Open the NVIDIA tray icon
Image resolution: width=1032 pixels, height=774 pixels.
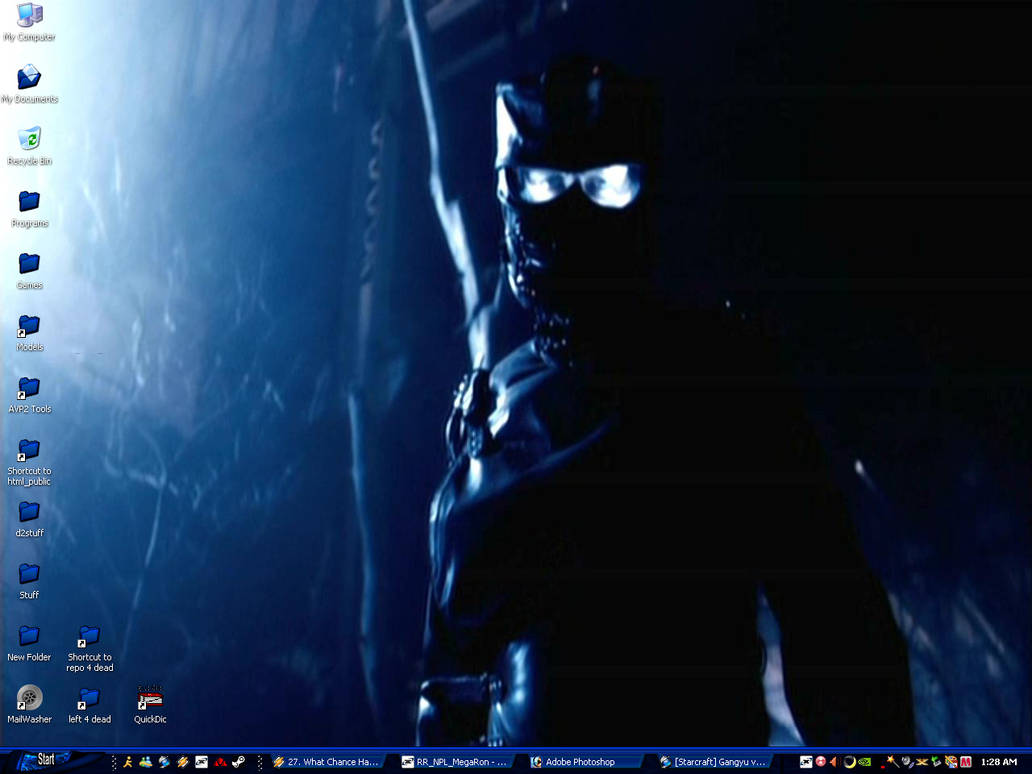pyautogui.click(x=864, y=762)
